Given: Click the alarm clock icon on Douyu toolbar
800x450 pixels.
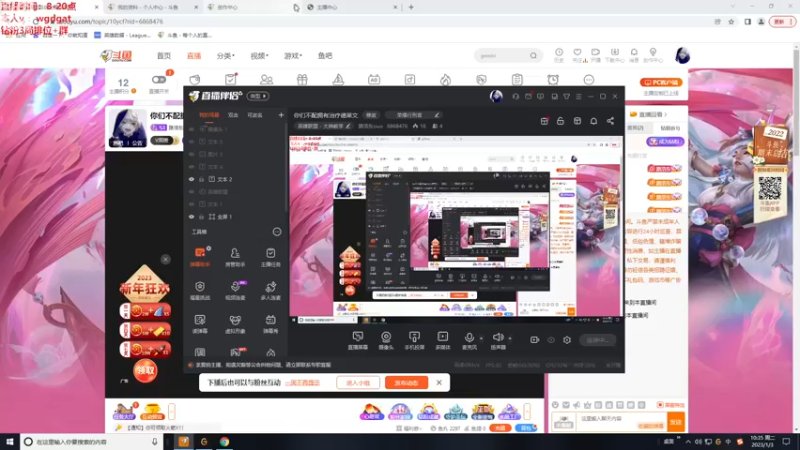Looking at the screenshot, I should 553,80.
